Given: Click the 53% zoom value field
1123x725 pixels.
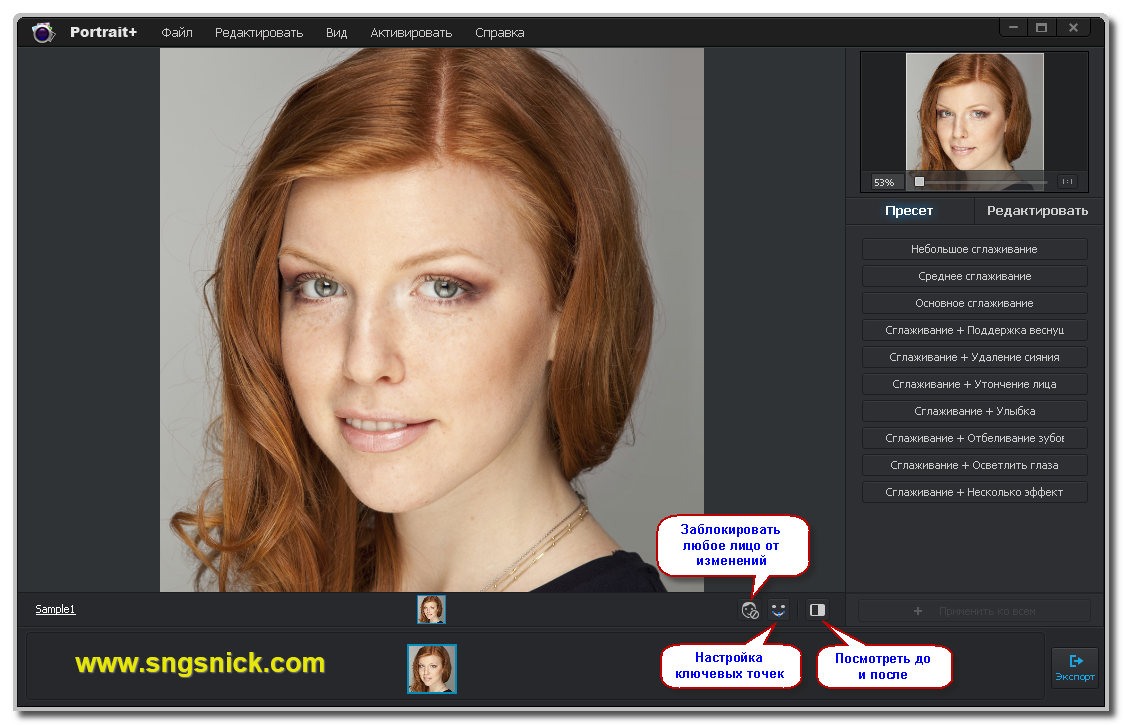Looking at the screenshot, I should pyautogui.click(x=885, y=183).
